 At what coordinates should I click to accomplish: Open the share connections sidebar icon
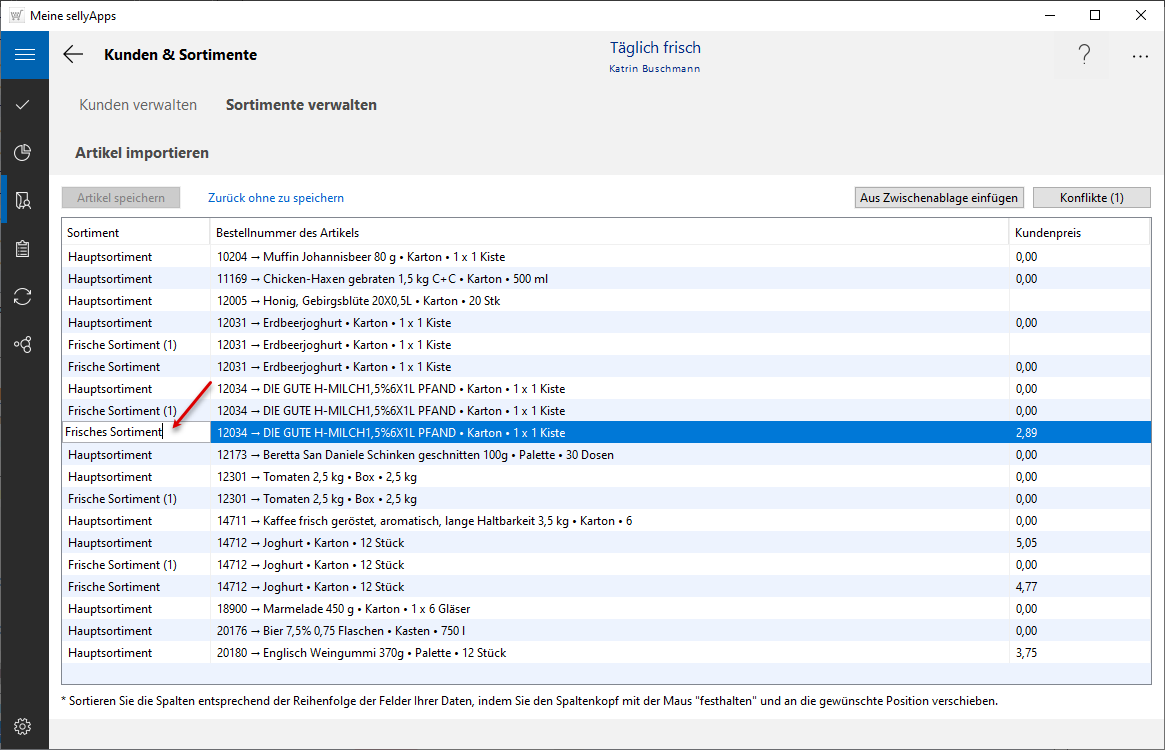coord(24,344)
